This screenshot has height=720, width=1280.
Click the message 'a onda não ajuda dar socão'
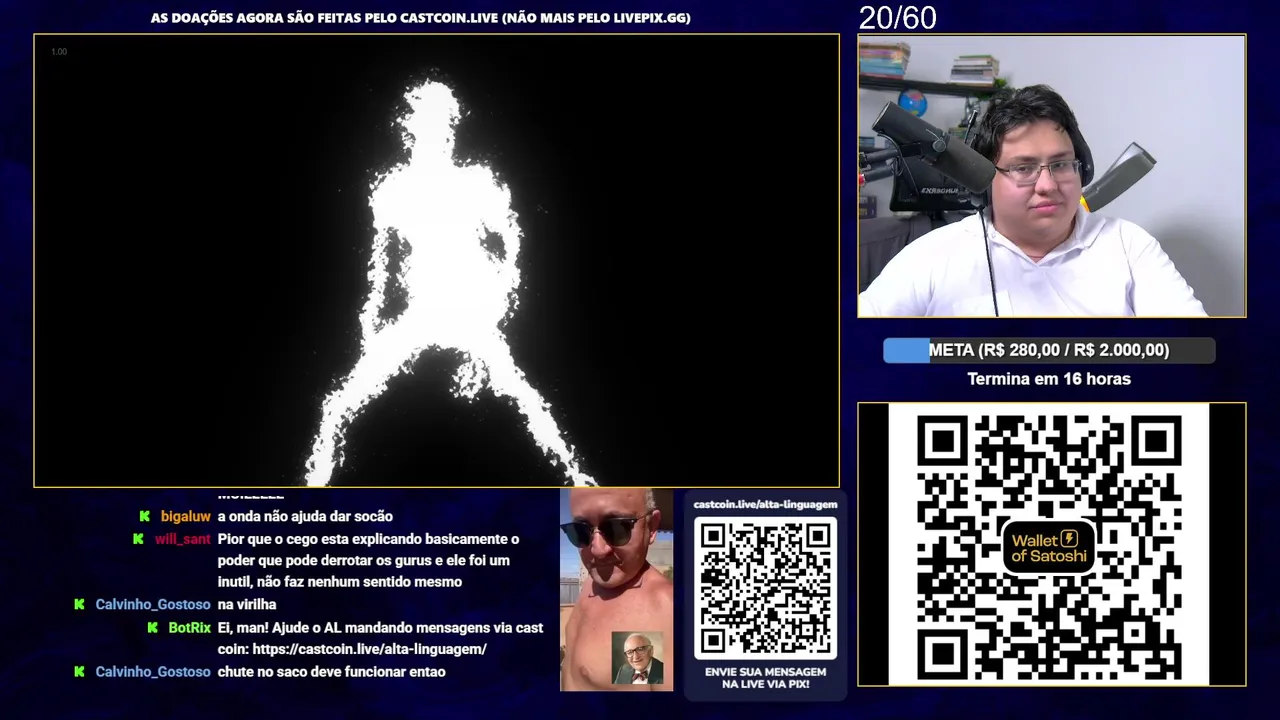pyautogui.click(x=305, y=517)
